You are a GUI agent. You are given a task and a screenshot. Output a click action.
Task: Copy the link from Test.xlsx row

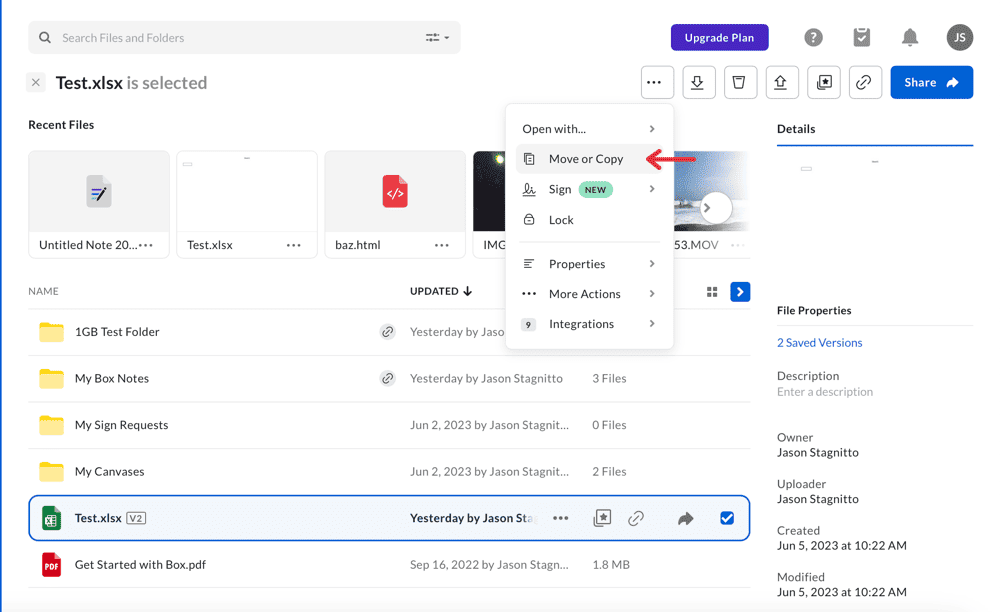636,518
